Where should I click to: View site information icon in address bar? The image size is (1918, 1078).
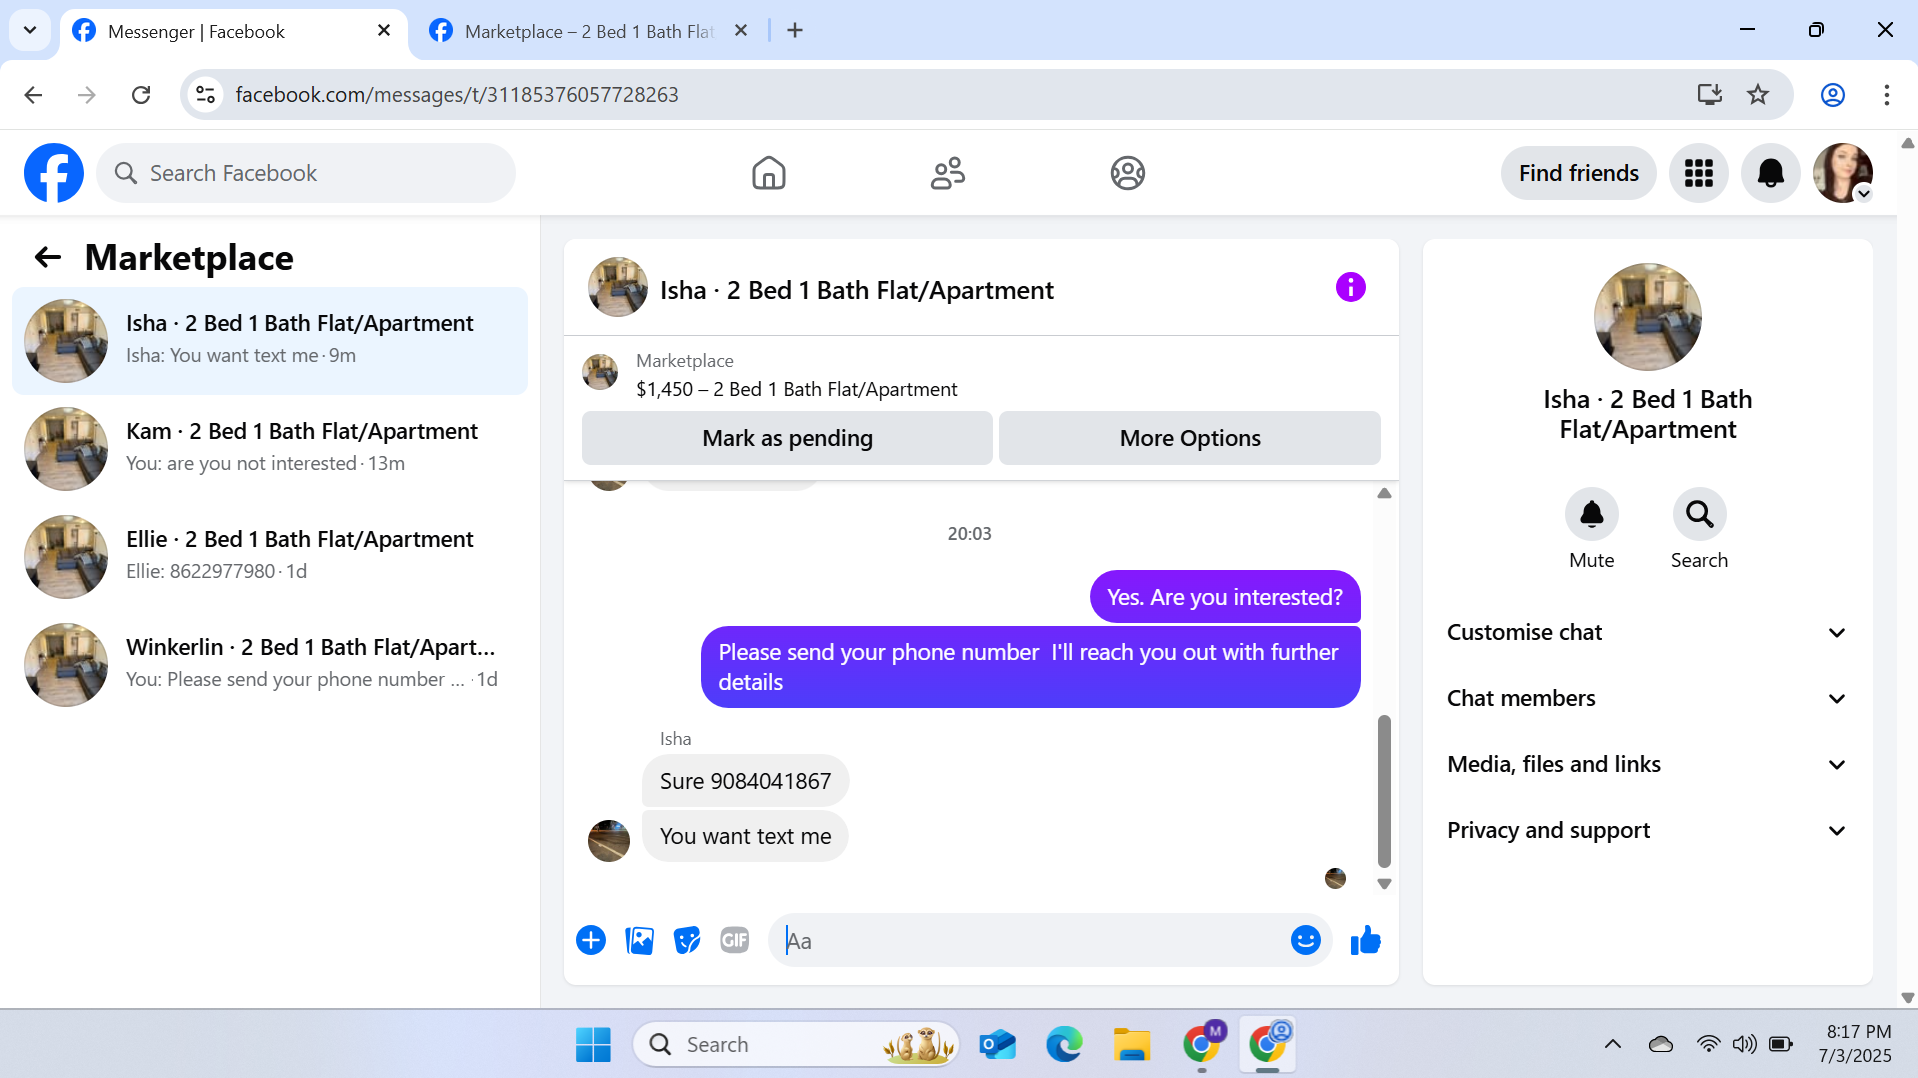[x=205, y=94]
